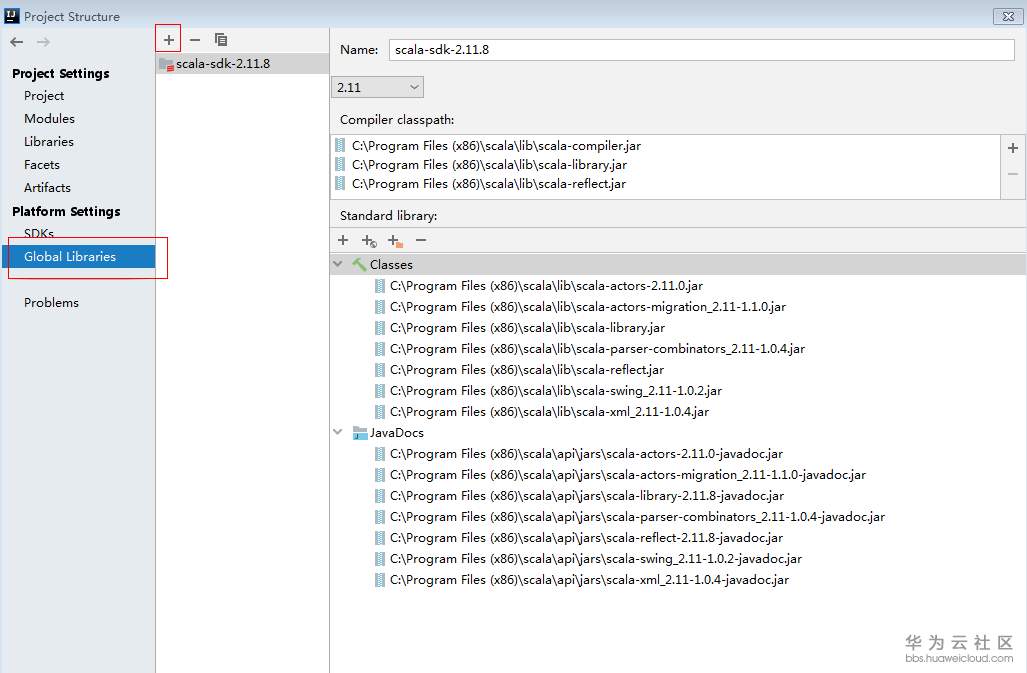Viewport: 1027px width, 673px height.
Task: Add jar to Compiler classpath
Action: 1013,148
